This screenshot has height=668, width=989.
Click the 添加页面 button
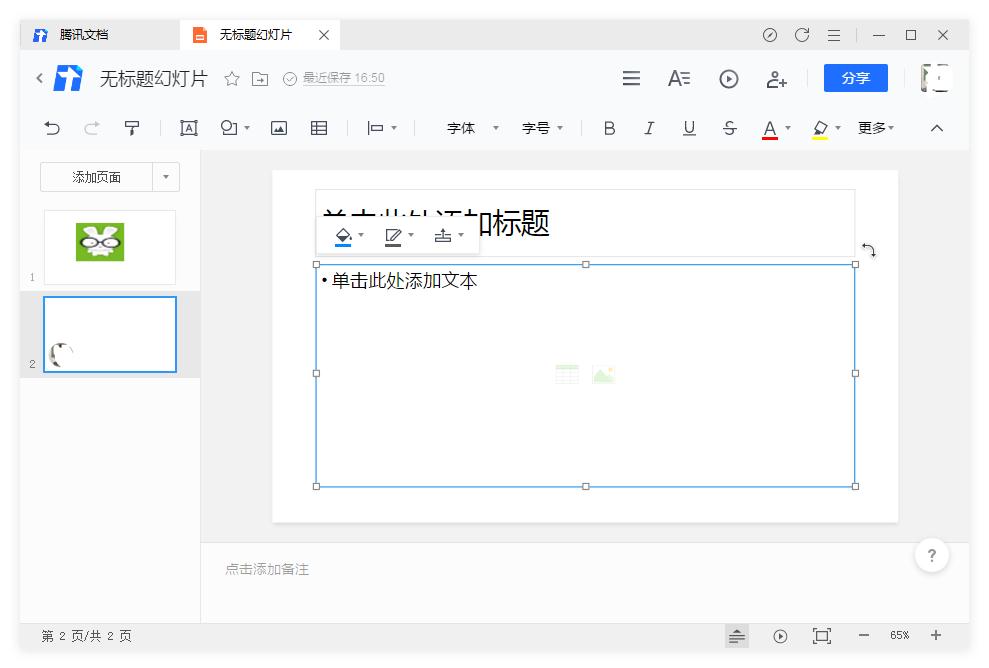point(97,177)
